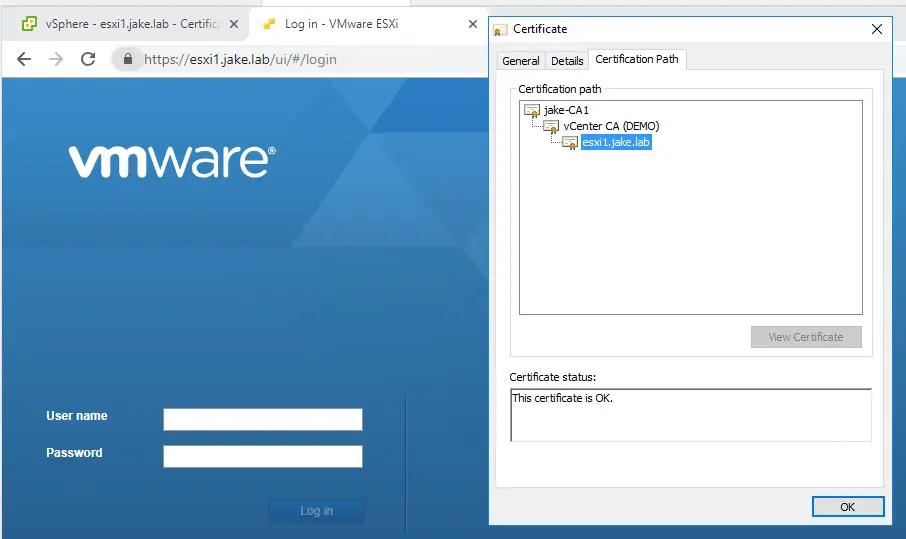The image size is (906, 539).
Task: Click the Log in button
Action: click(317, 511)
